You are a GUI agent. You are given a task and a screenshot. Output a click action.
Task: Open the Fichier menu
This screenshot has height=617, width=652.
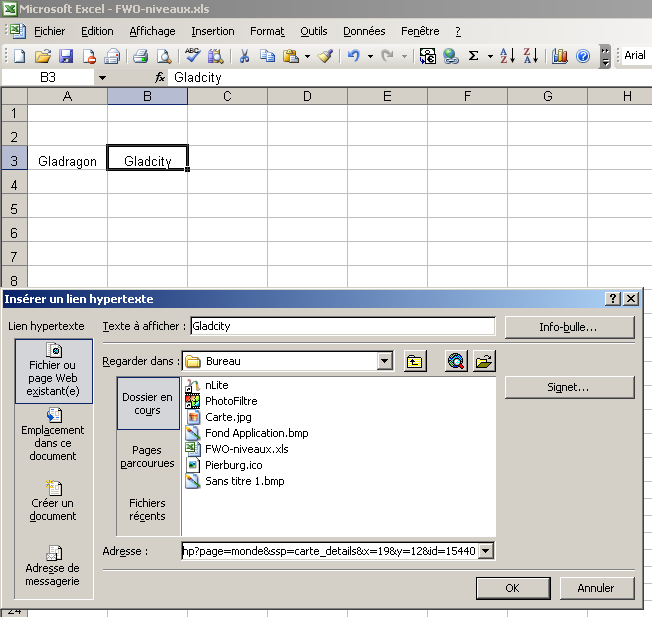coord(49,31)
